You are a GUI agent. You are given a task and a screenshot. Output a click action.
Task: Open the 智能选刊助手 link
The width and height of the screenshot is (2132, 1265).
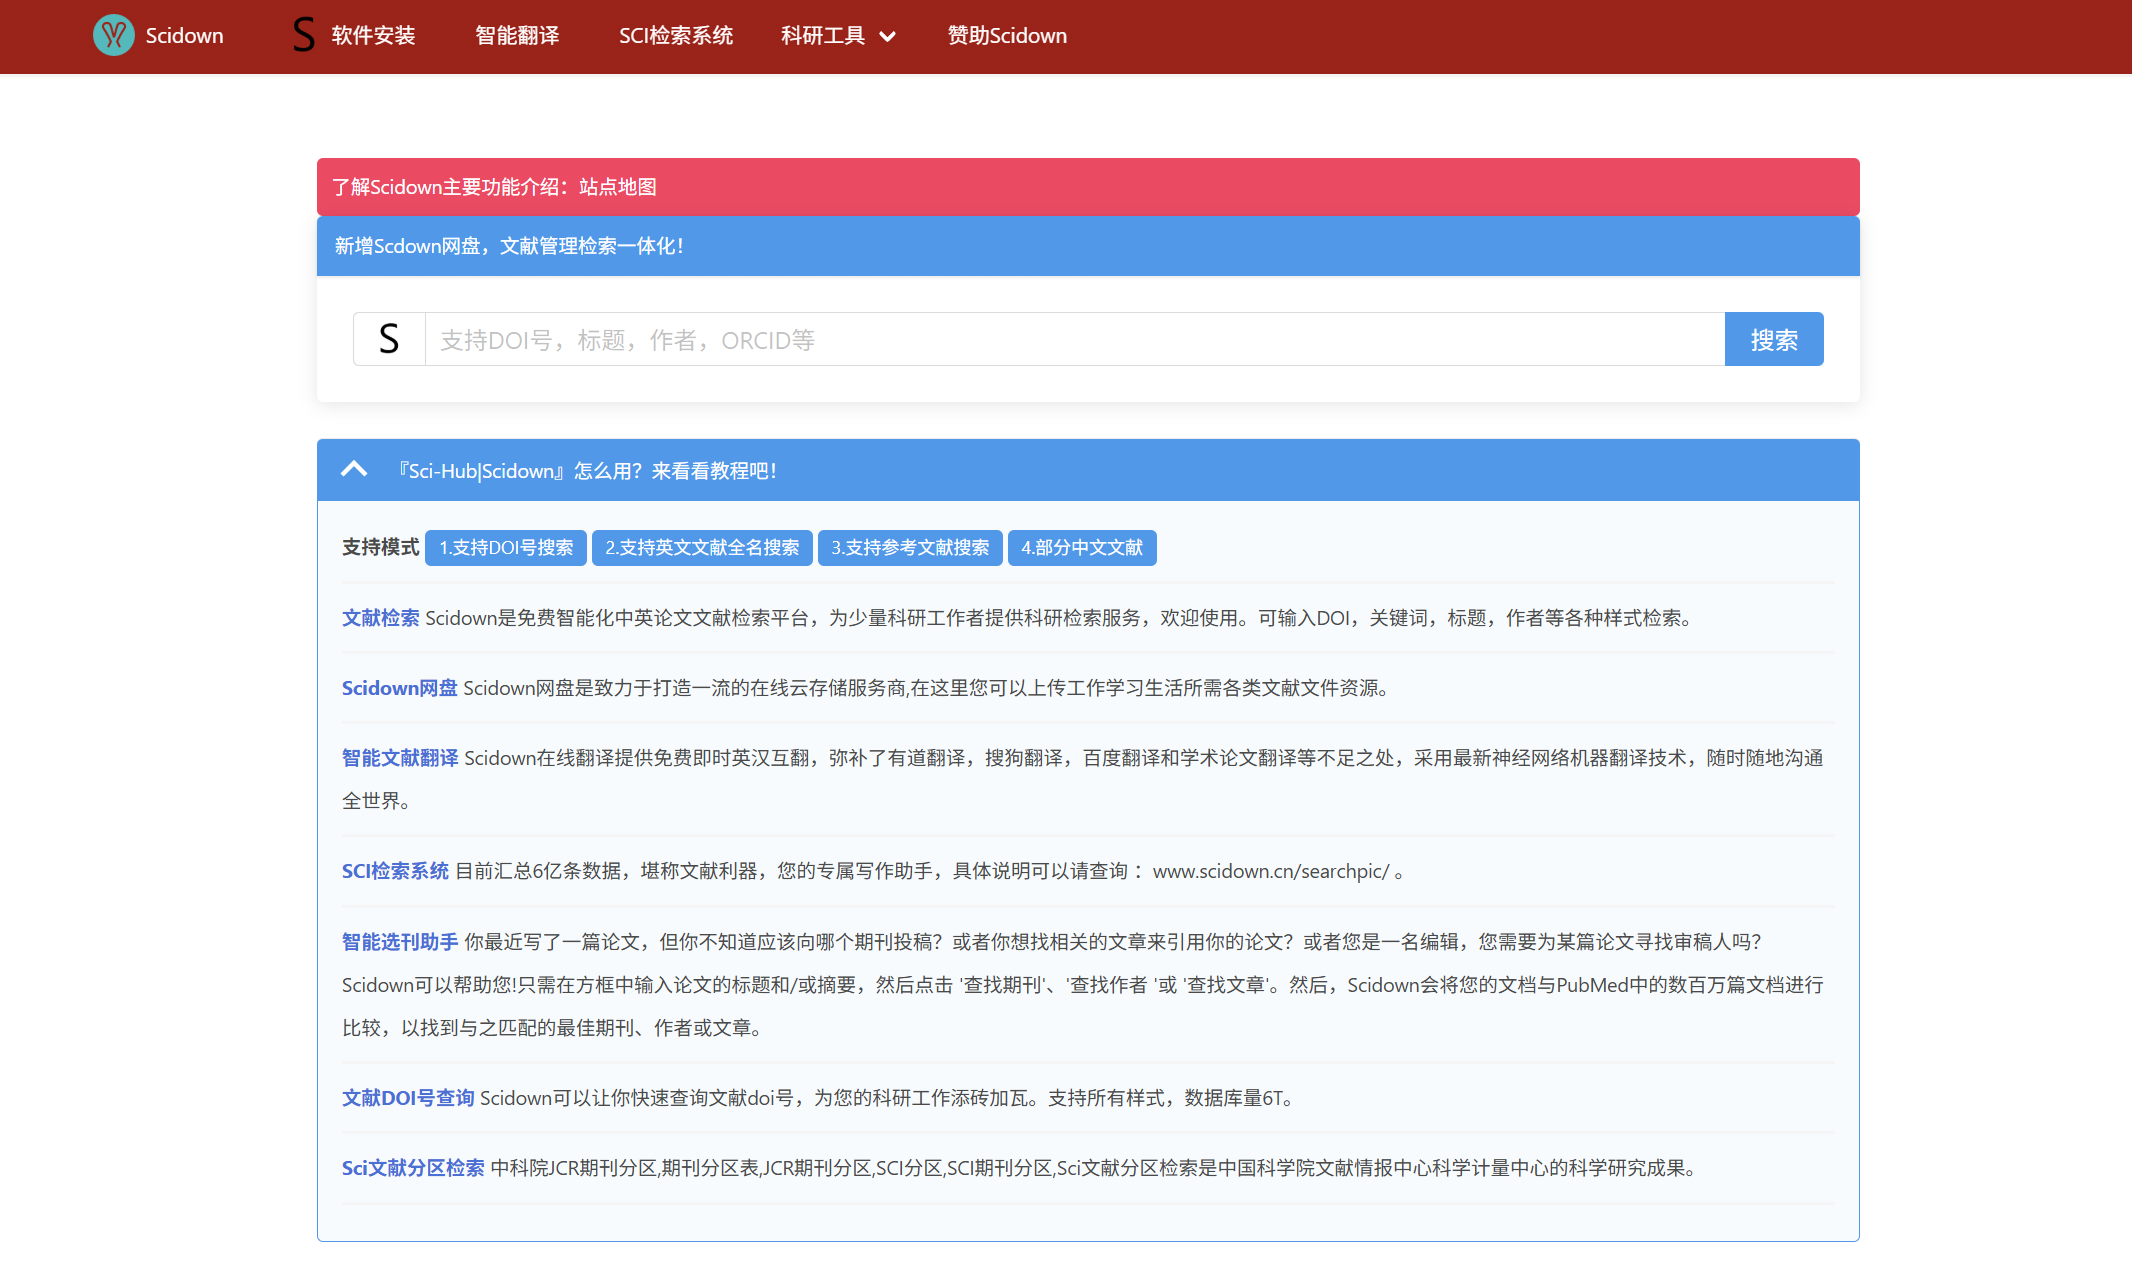coord(399,942)
